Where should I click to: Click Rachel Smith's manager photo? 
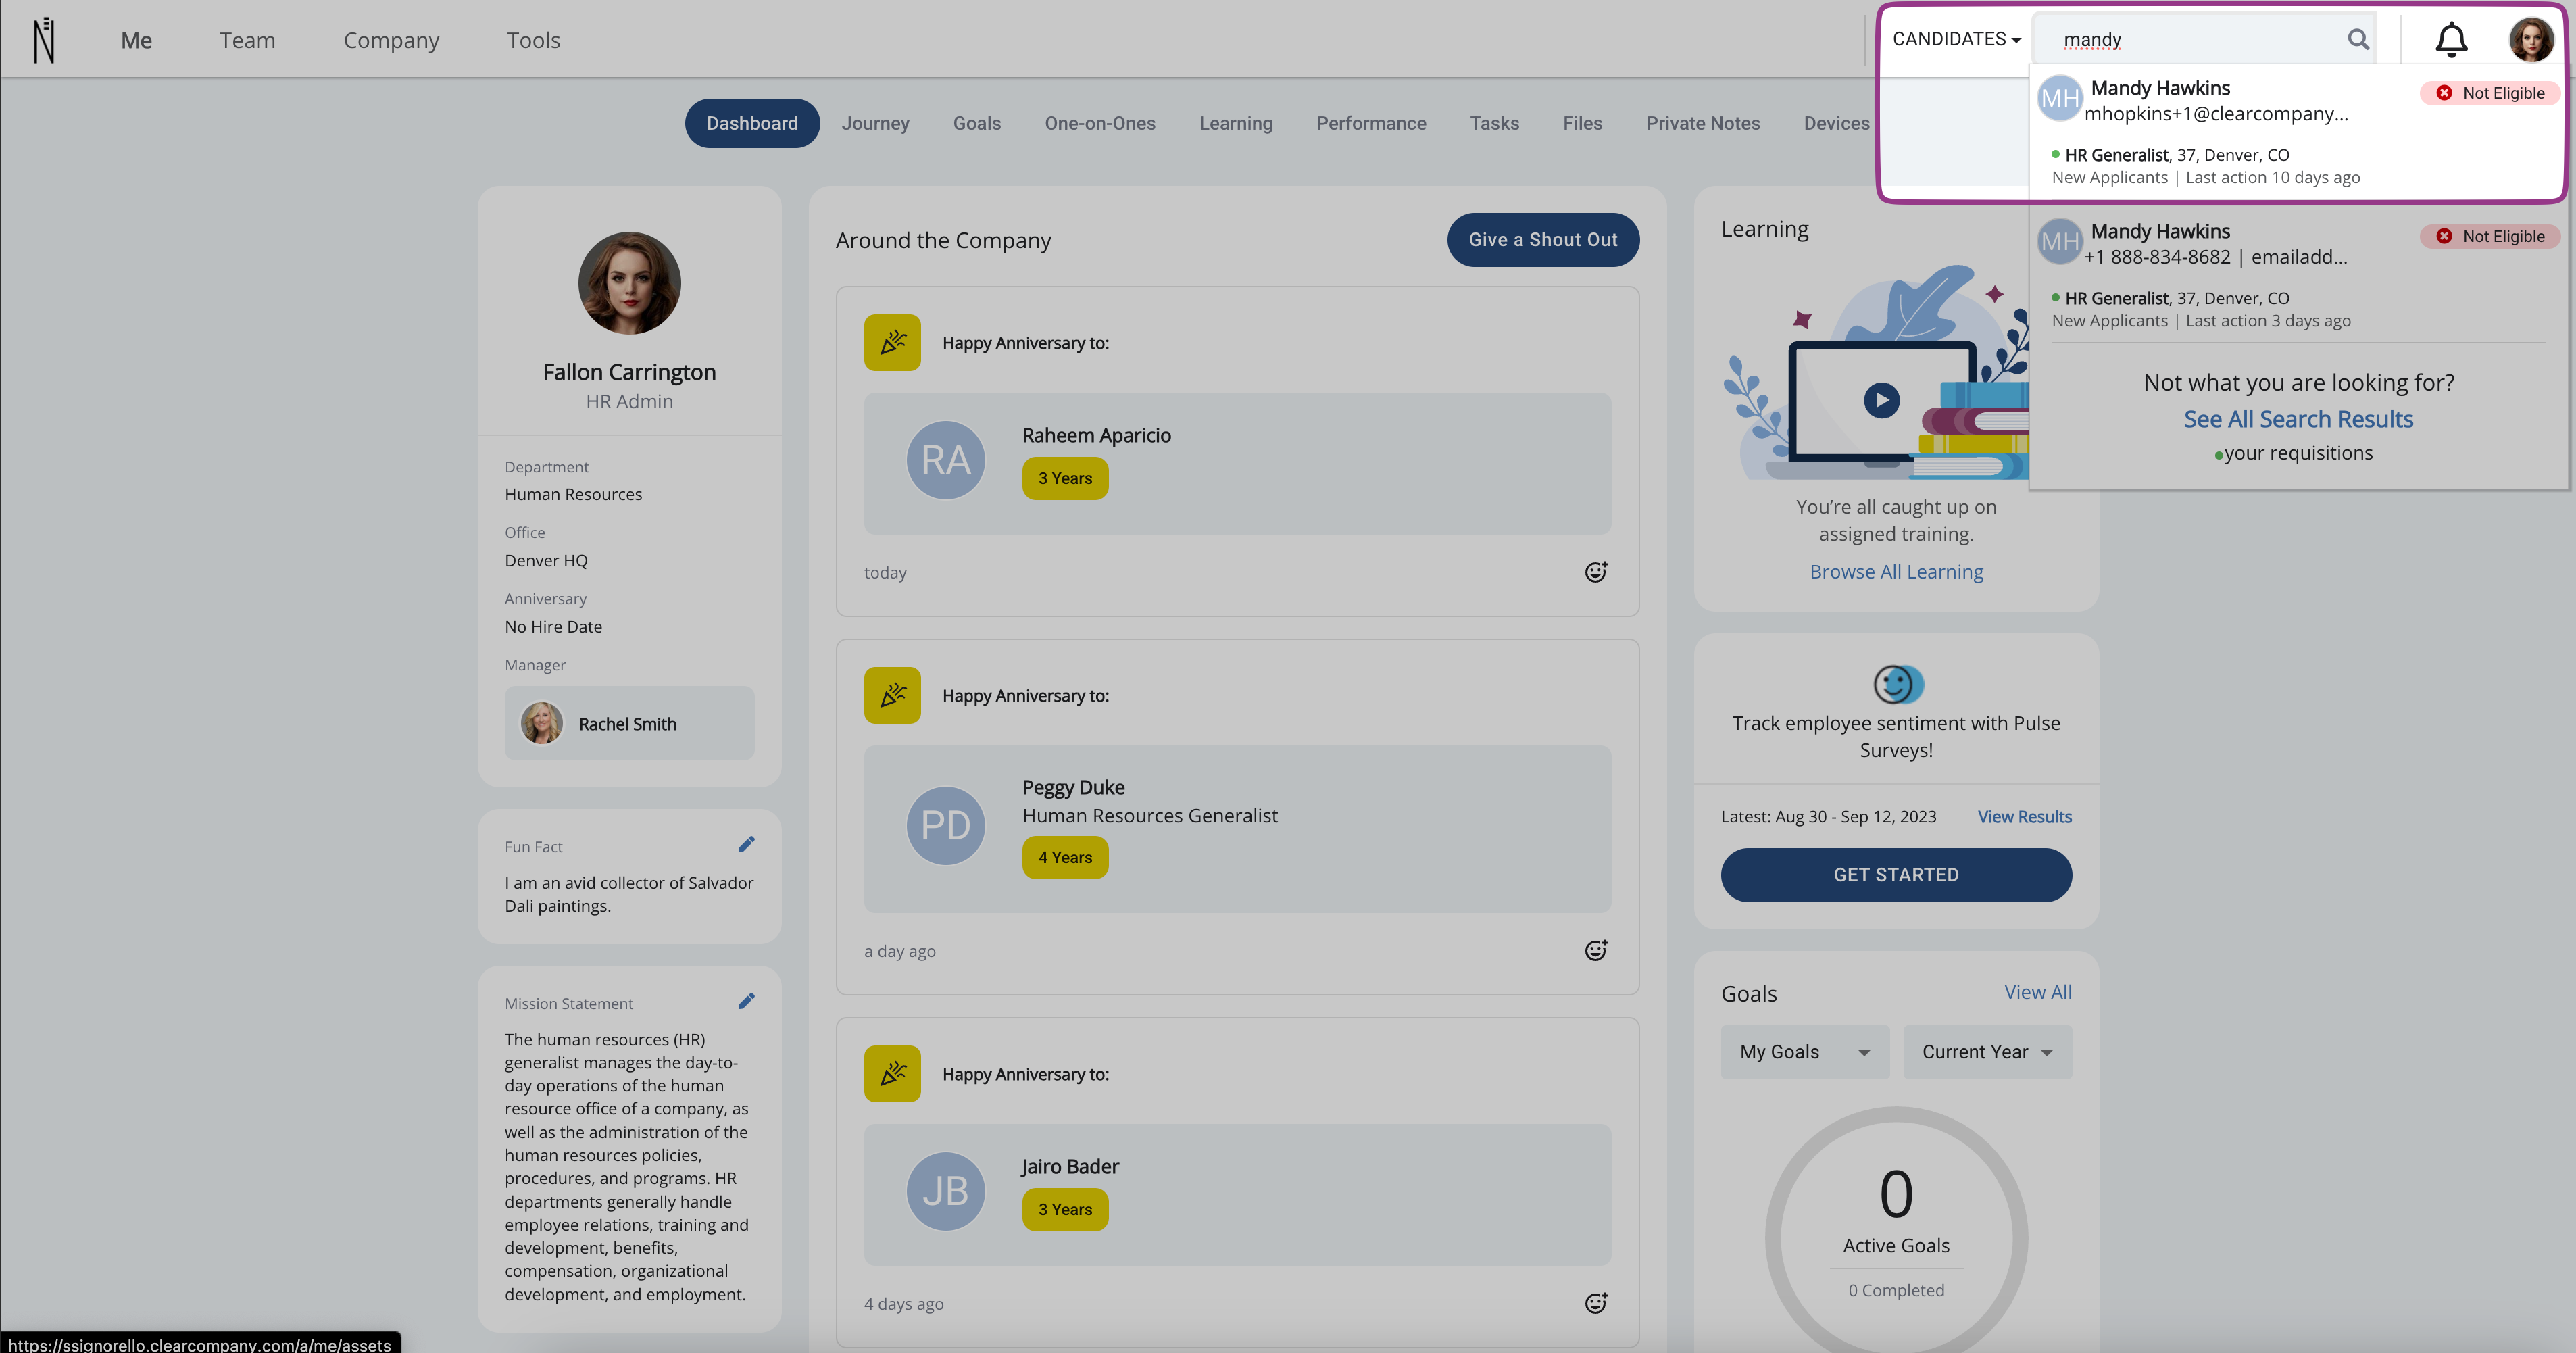click(541, 723)
